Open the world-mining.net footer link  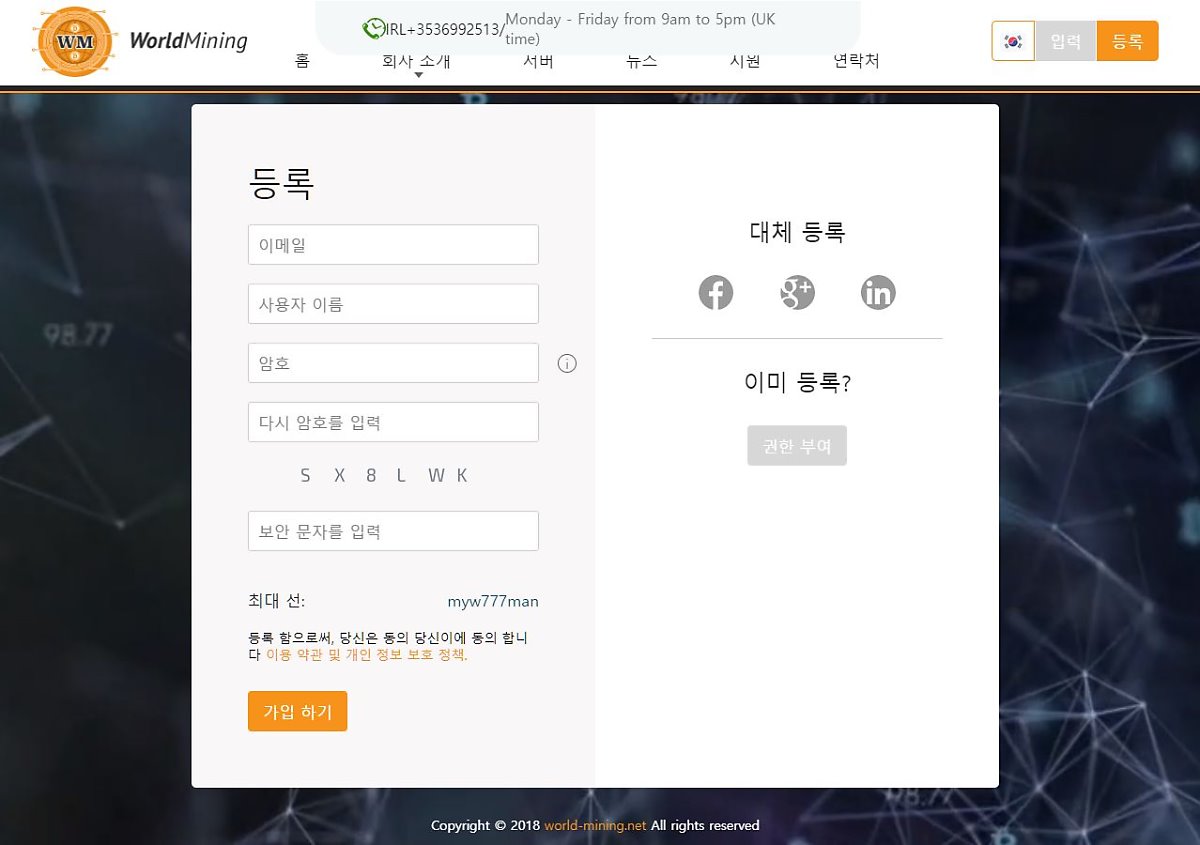point(595,826)
